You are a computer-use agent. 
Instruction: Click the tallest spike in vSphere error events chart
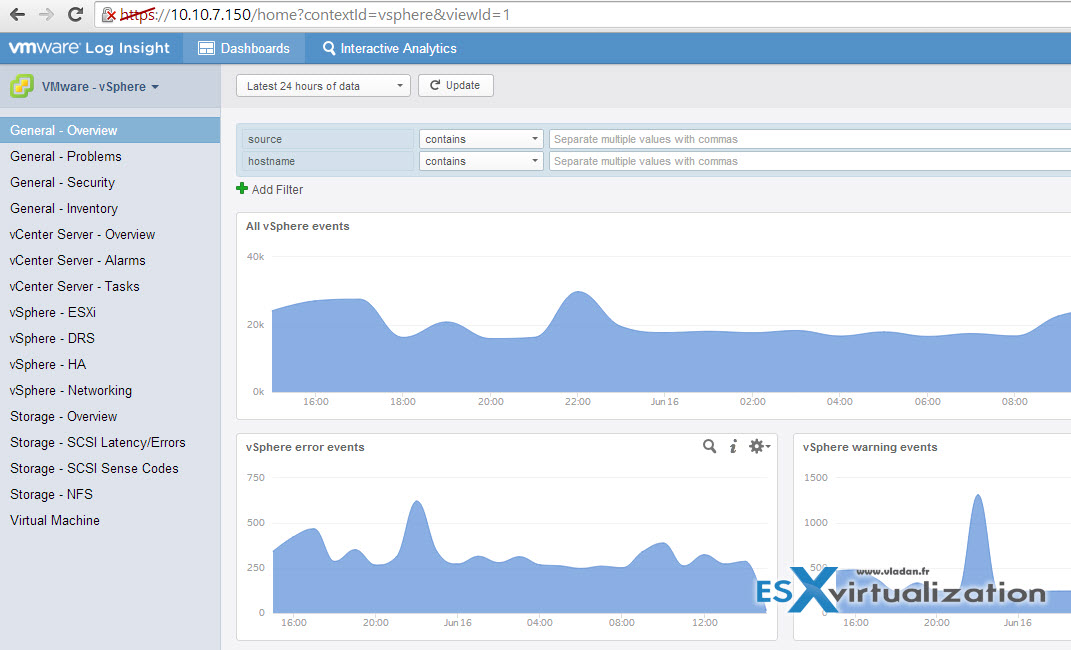(x=417, y=503)
